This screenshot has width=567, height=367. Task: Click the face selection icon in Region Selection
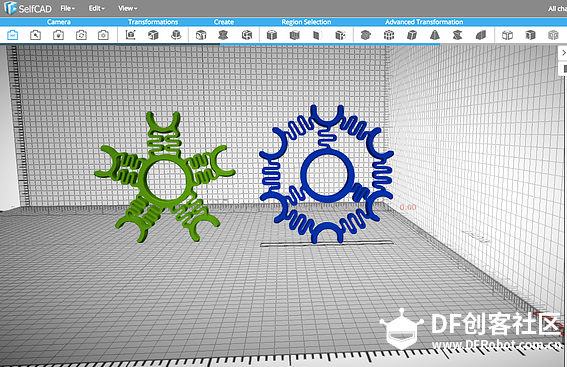point(317,35)
